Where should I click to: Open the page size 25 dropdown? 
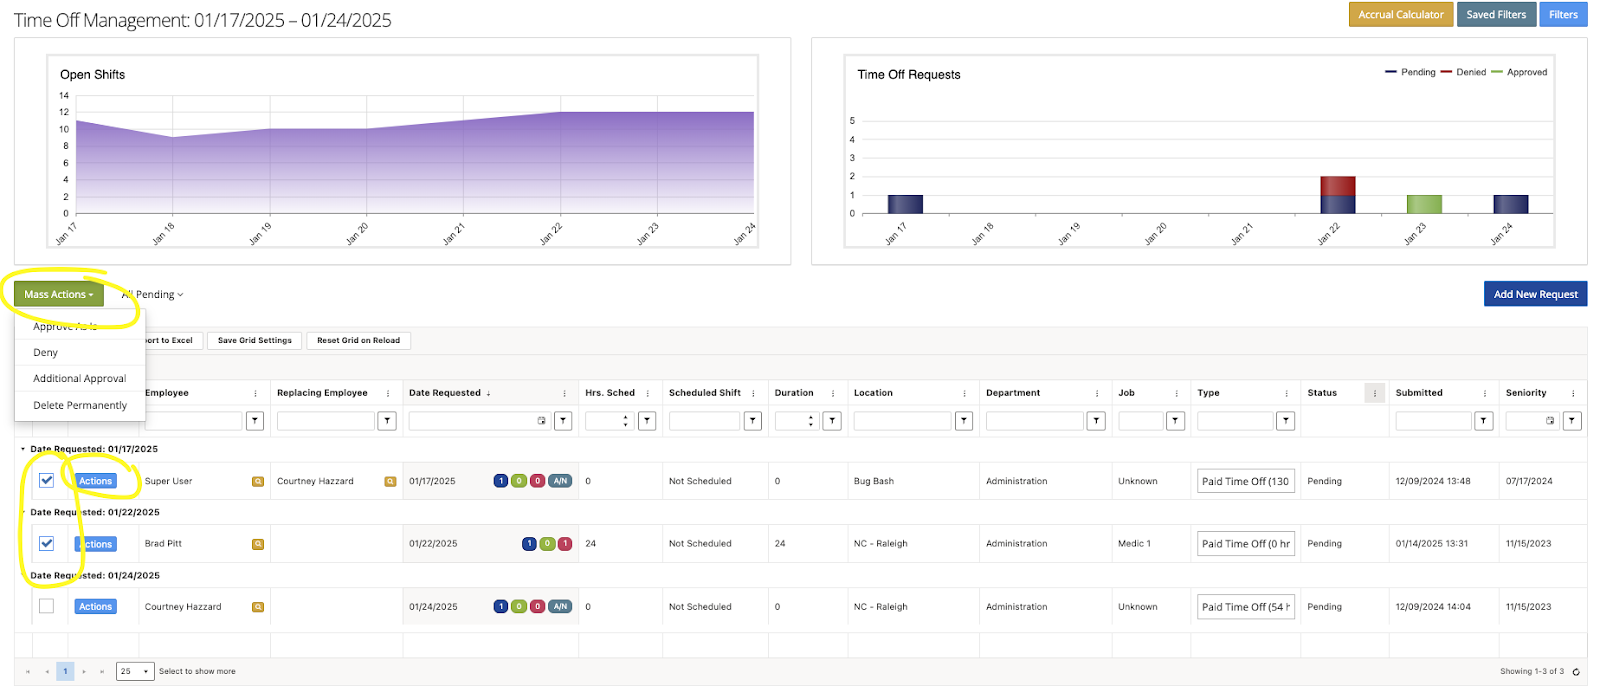click(135, 672)
